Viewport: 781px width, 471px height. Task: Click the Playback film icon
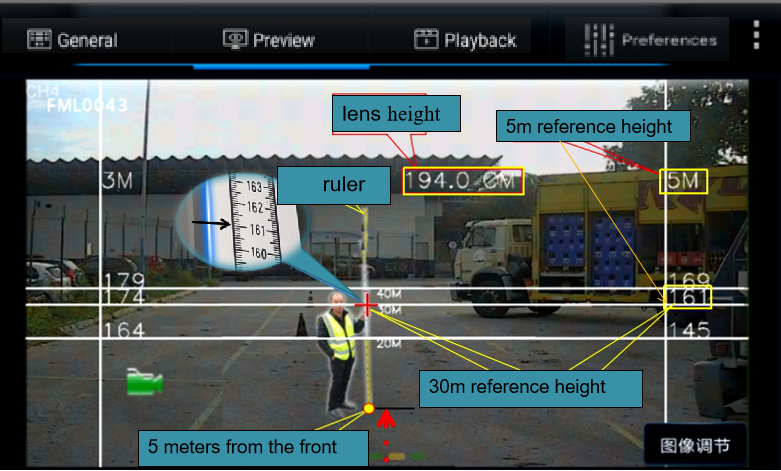point(426,40)
